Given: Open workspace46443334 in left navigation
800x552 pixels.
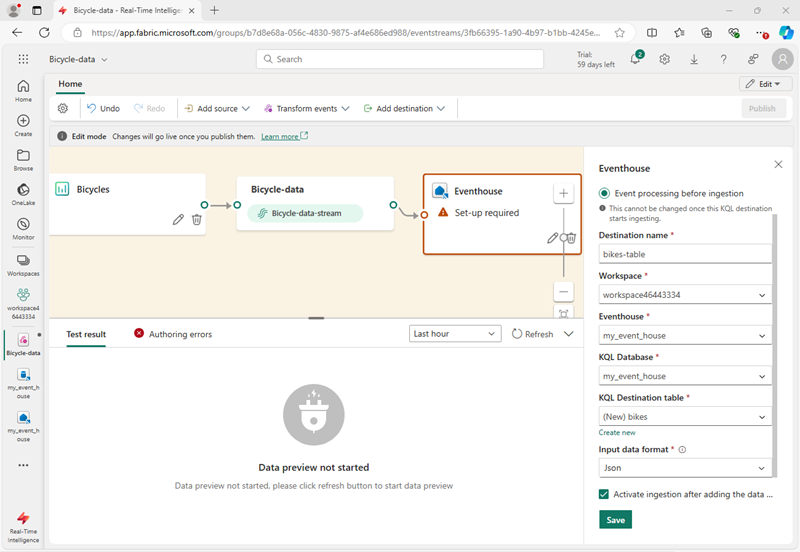Looking at the screenshot, I should tap(23, 304).
